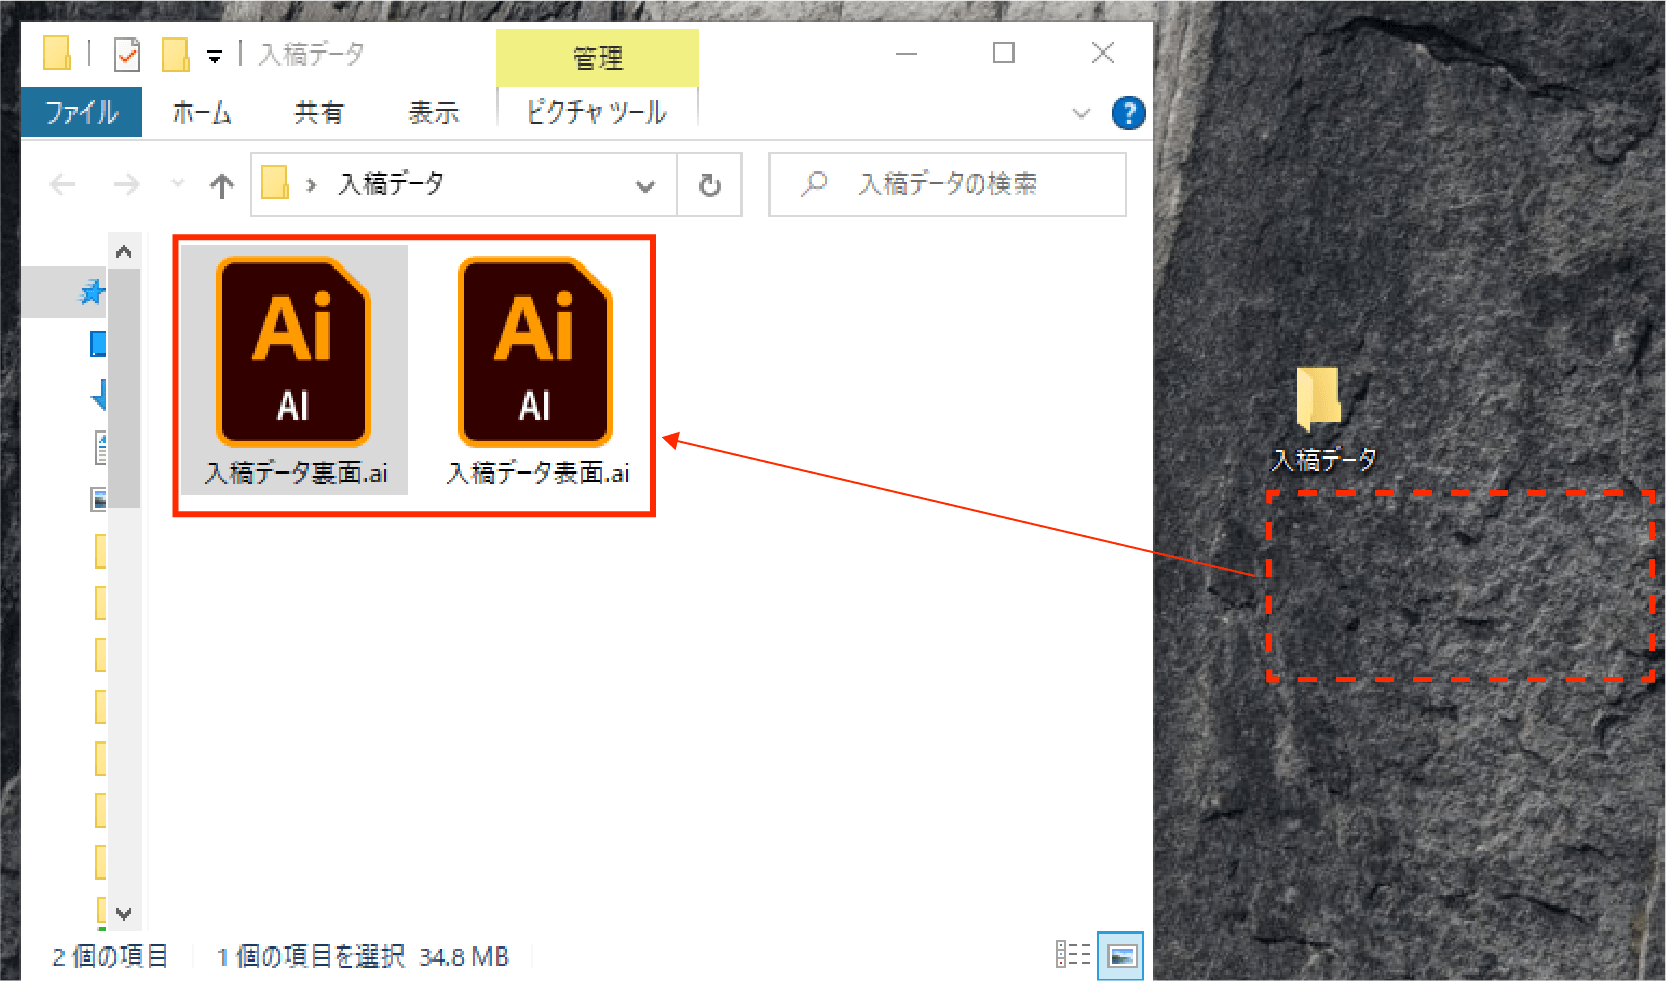Expand the address bar history dropdown
Image resolution: width=1666 pixels, height=981 pixels.
point(646,185)
